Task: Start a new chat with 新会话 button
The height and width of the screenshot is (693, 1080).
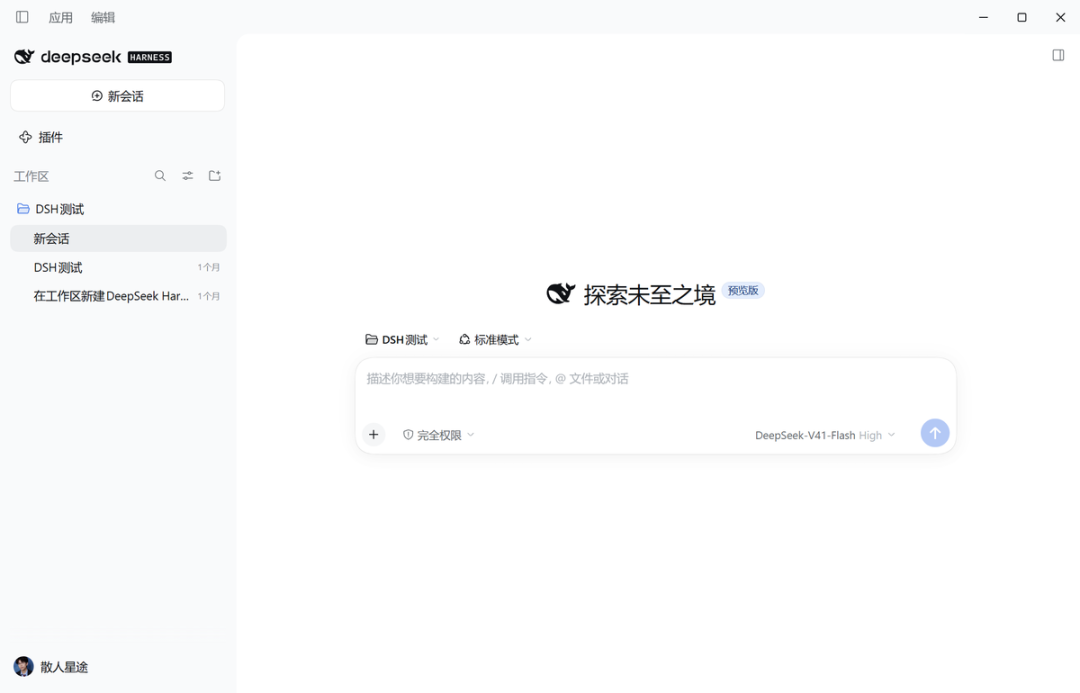Action: [117, 96]
